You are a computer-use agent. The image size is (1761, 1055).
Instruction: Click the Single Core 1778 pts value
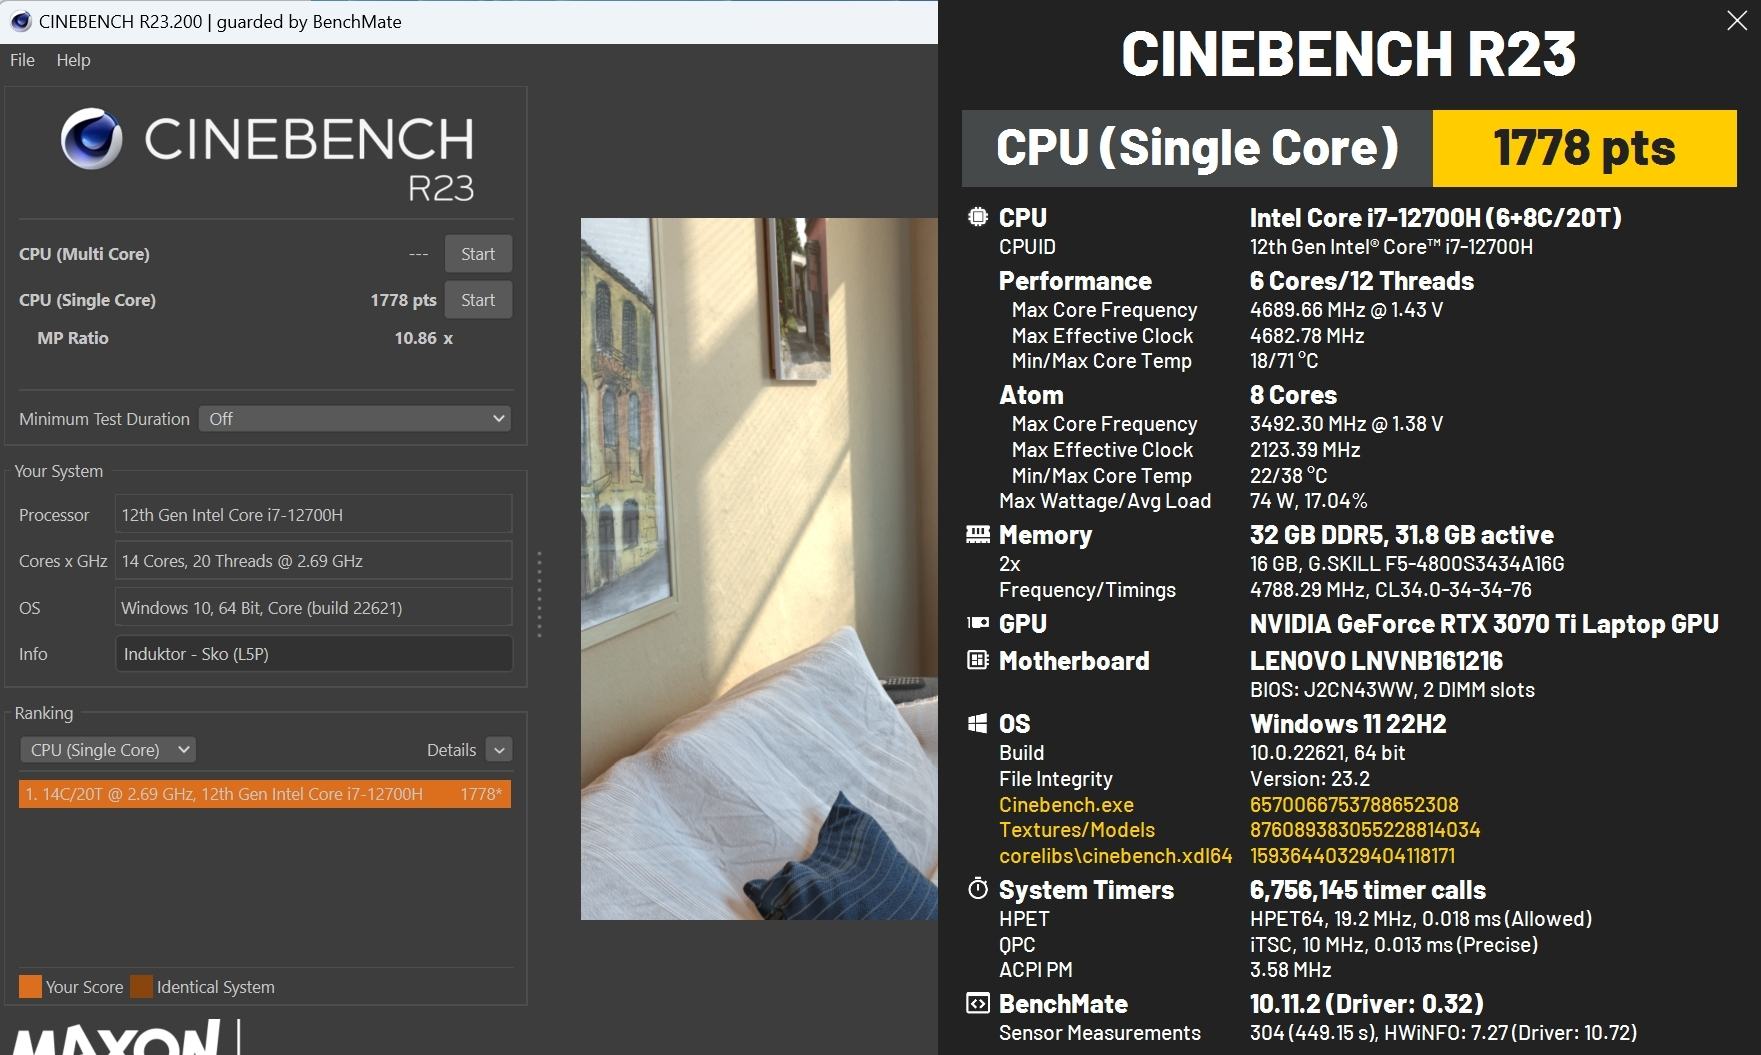[403, 300]
